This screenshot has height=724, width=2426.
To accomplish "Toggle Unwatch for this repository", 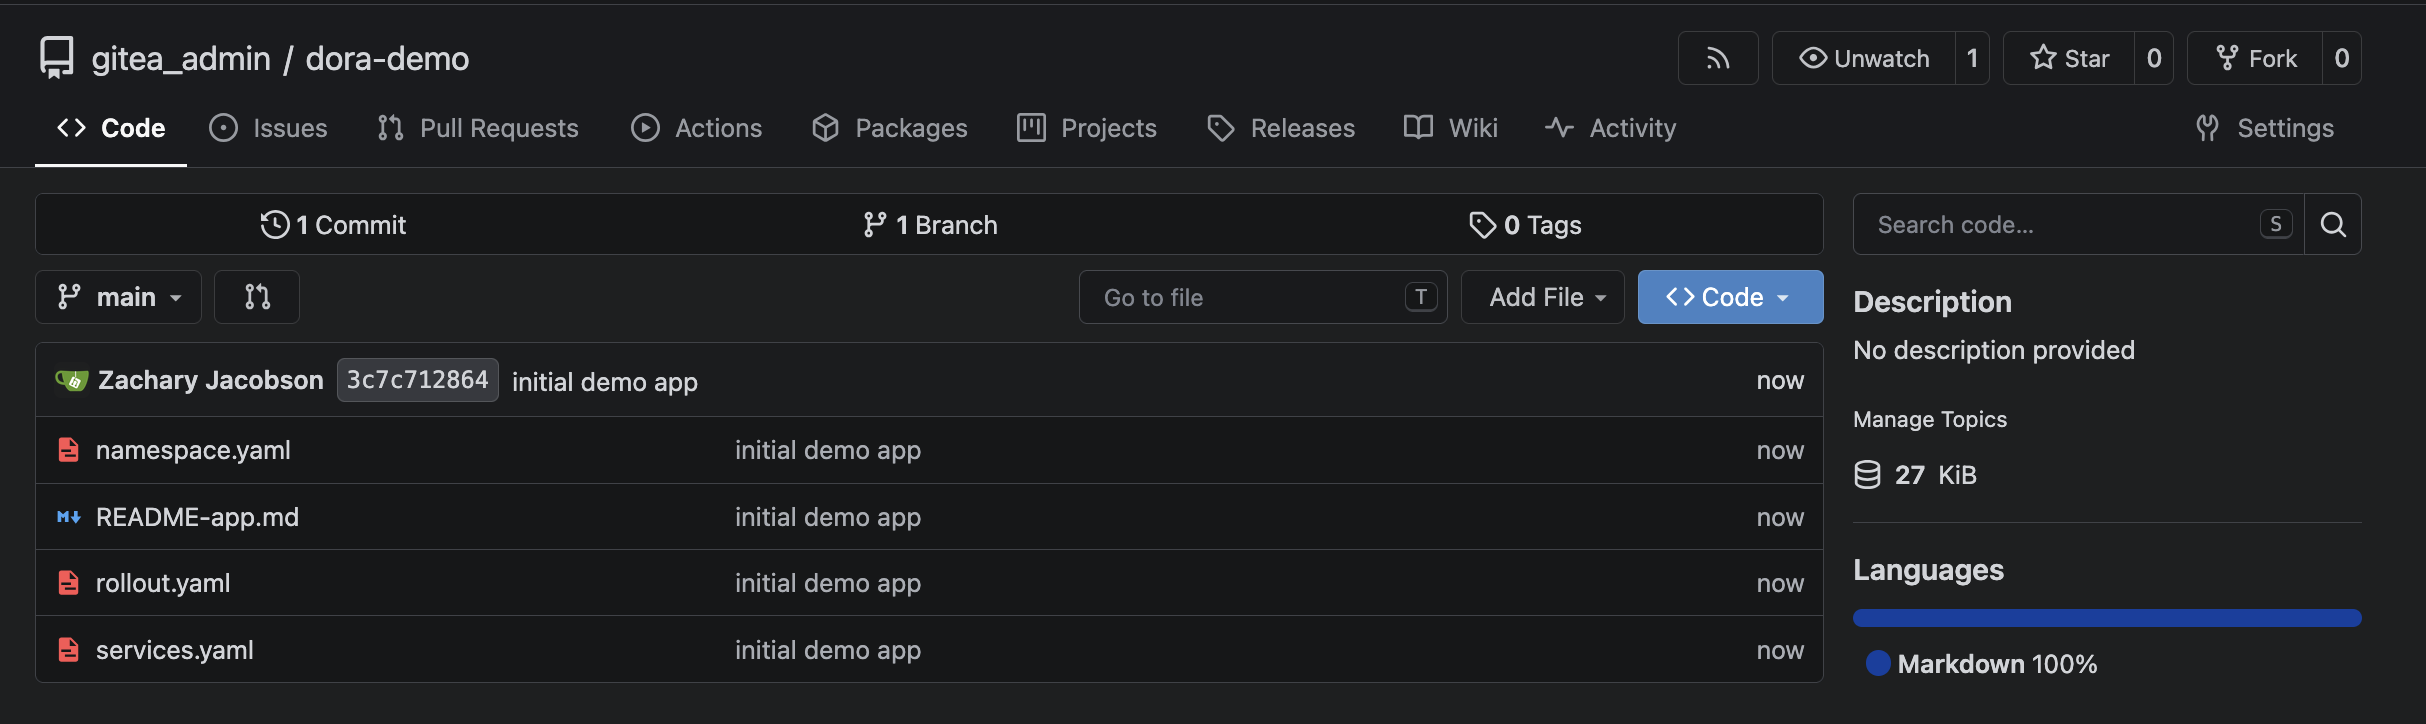I will (x=1864, y=58).
